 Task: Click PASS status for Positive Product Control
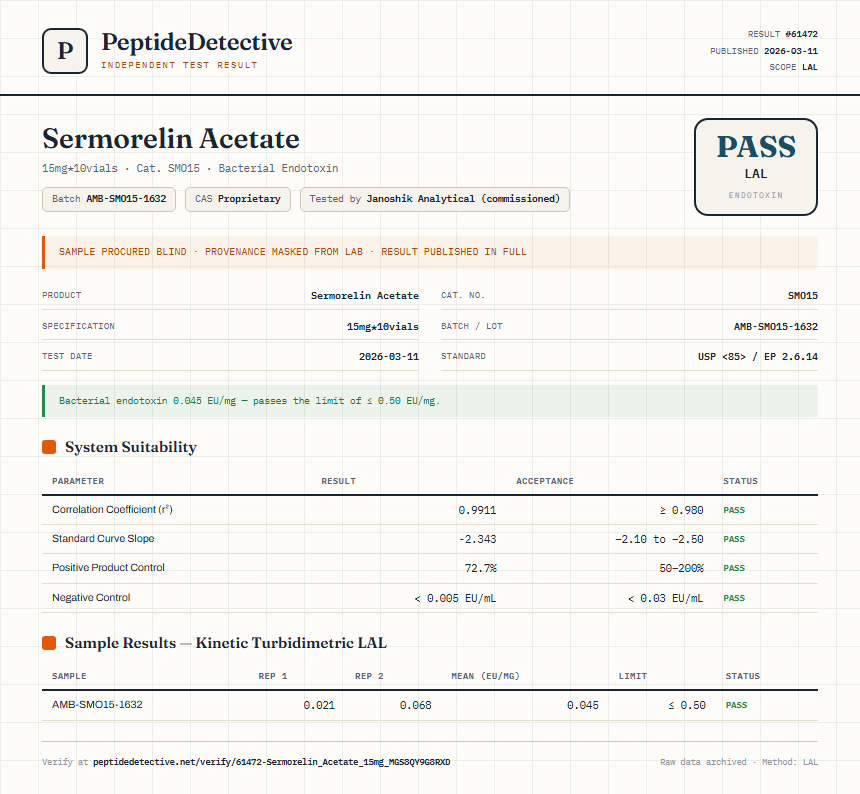click(734, 568)
